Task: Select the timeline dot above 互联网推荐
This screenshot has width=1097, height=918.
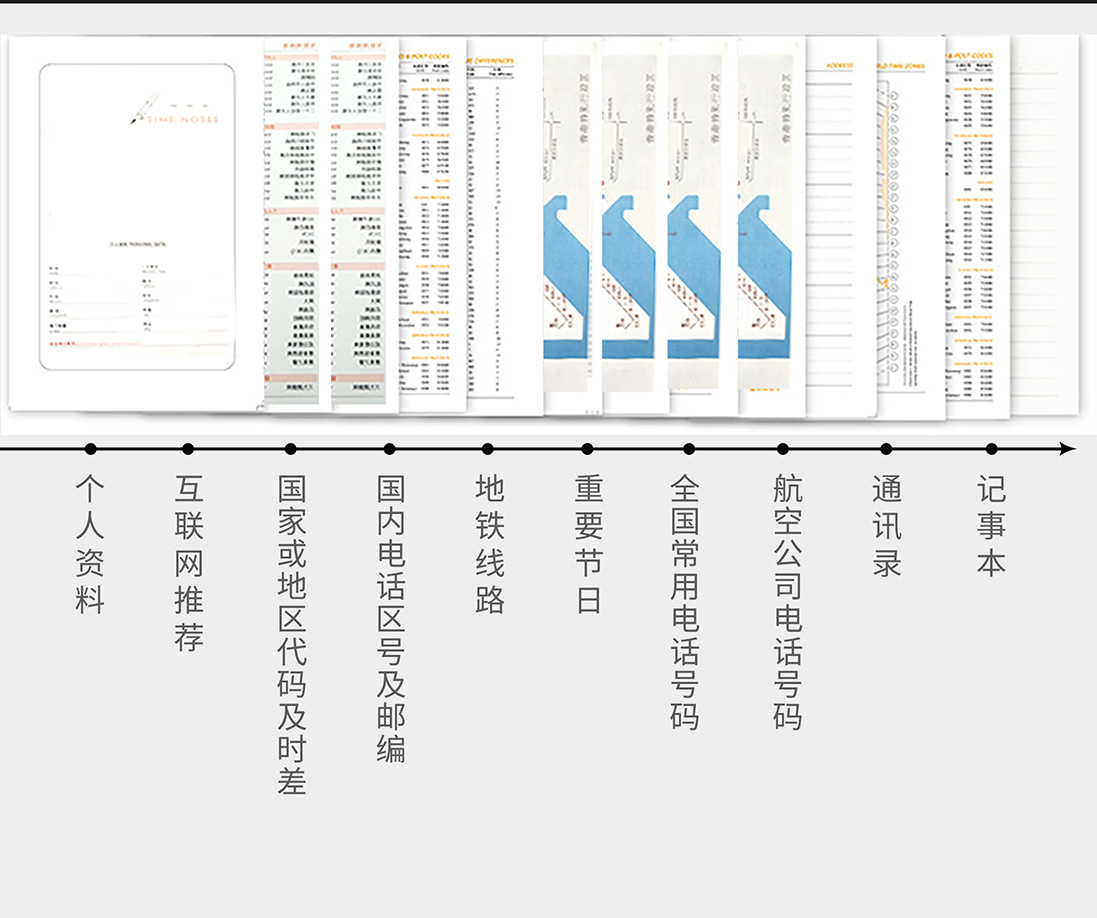Action: 188,449
